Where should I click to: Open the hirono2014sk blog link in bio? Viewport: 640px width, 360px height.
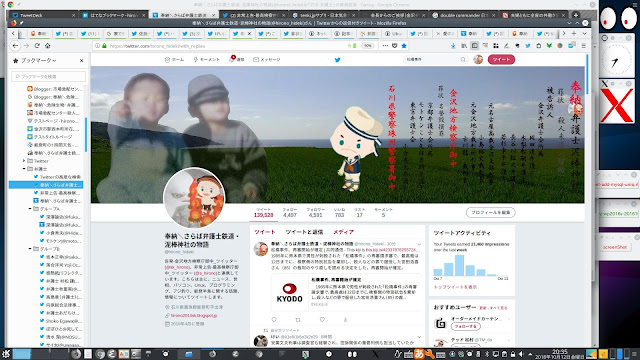click(194, 316)
